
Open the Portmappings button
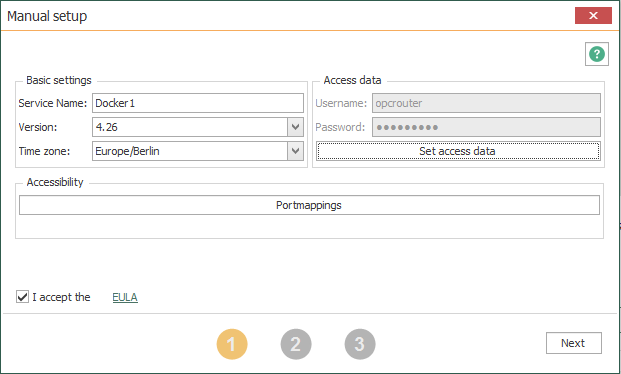pos(309,205)
